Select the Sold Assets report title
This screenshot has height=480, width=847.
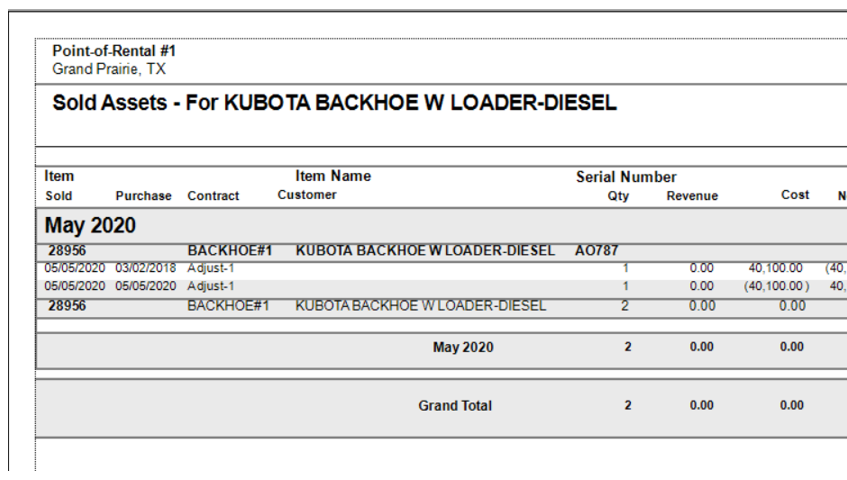tap(334, 103)
